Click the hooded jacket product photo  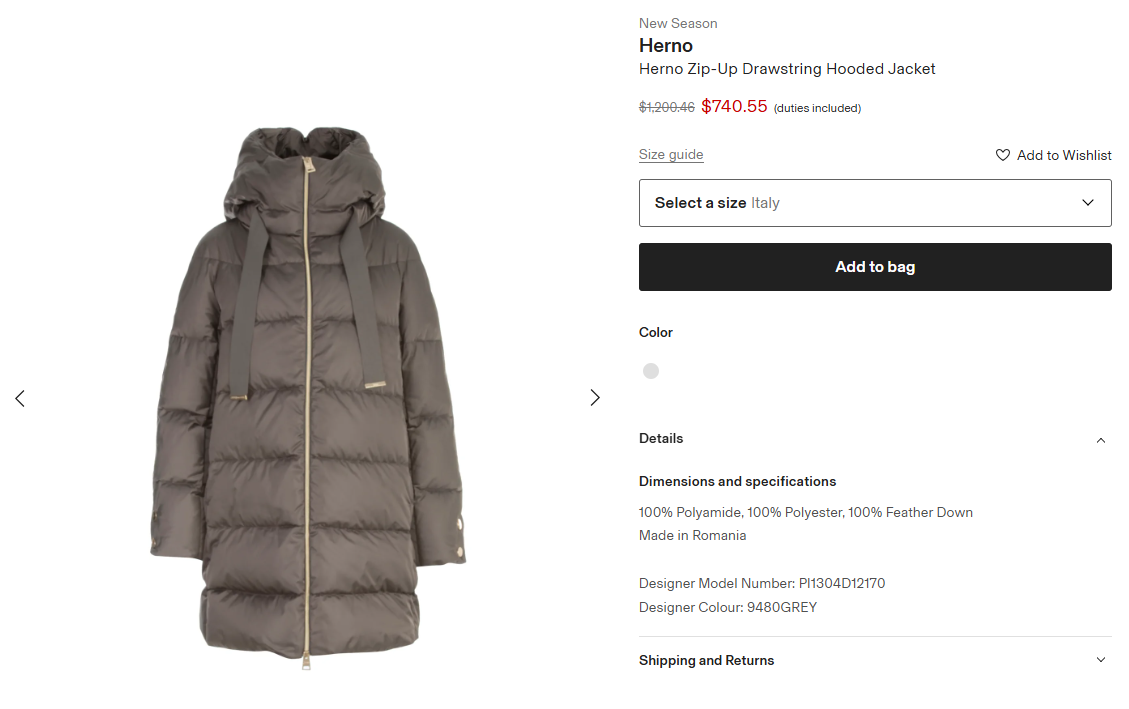308,400
